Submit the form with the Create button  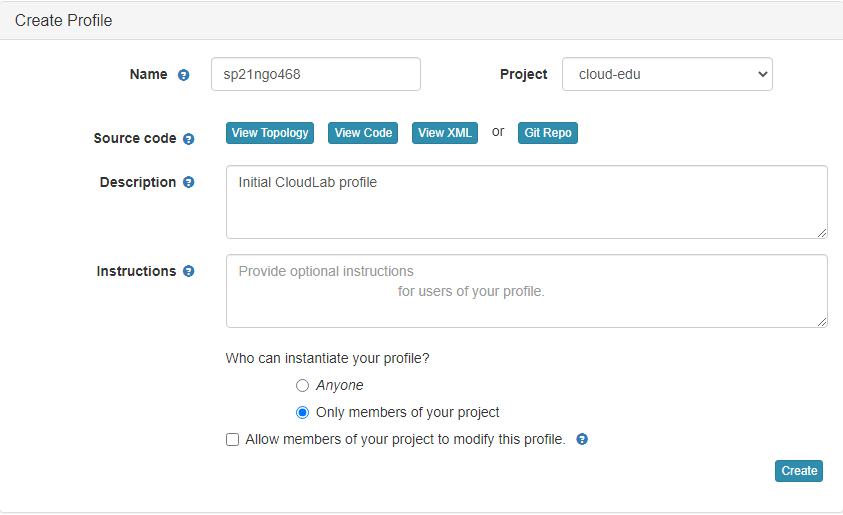[799, 471]
